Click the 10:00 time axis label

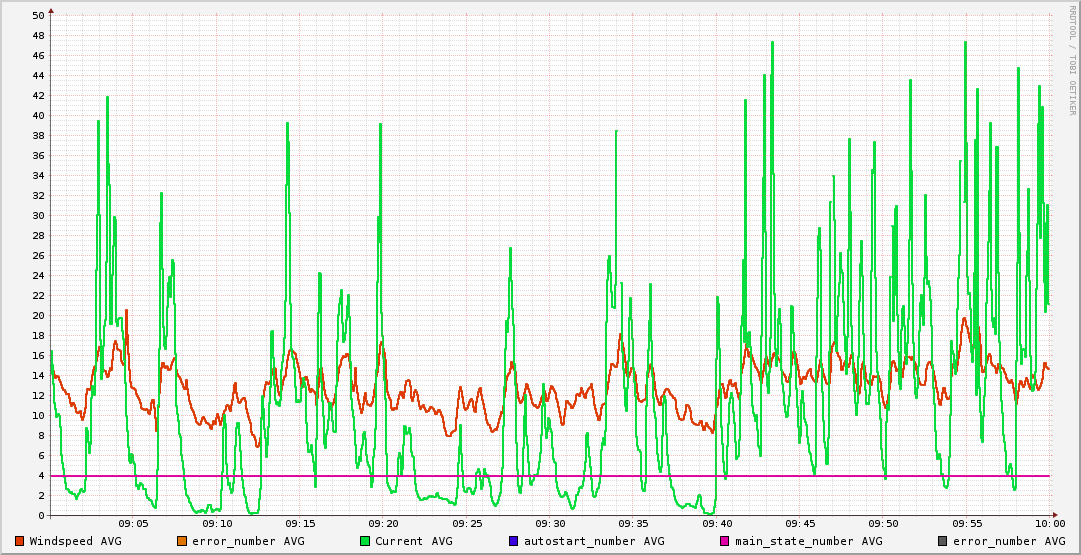pos(1049,523)
